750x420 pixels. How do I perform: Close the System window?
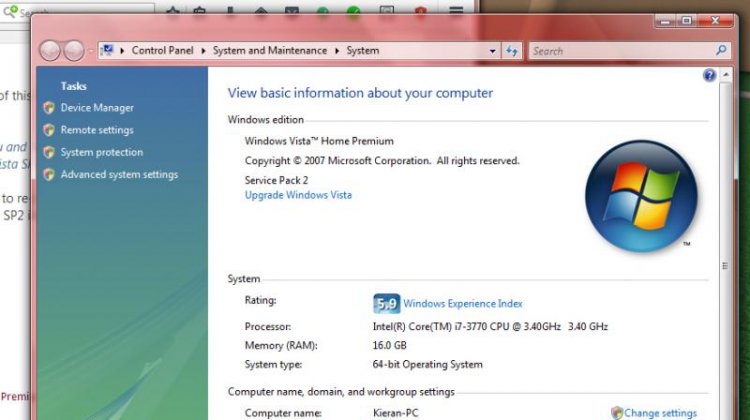click(x=715, y=21)
